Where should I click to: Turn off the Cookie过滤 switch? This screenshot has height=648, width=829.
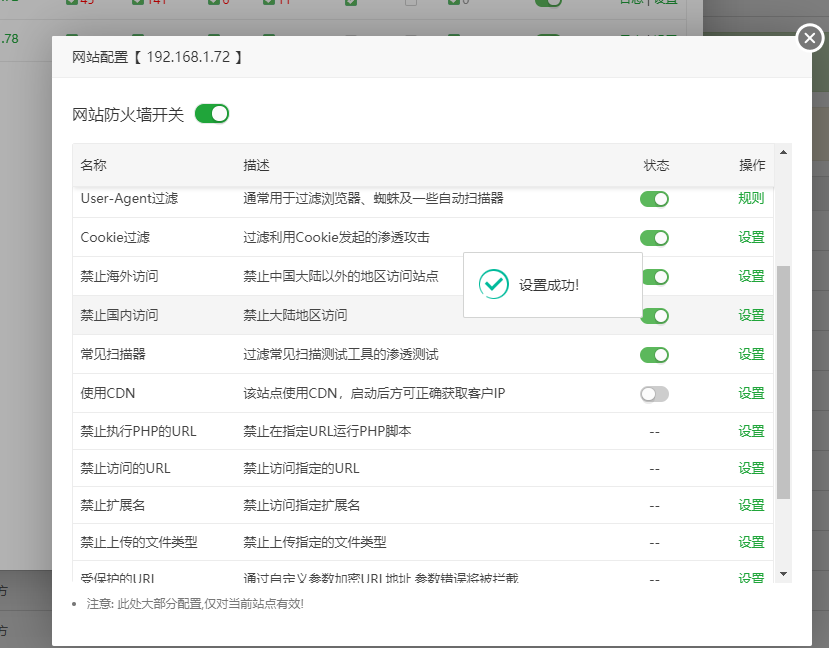[654, 238]
